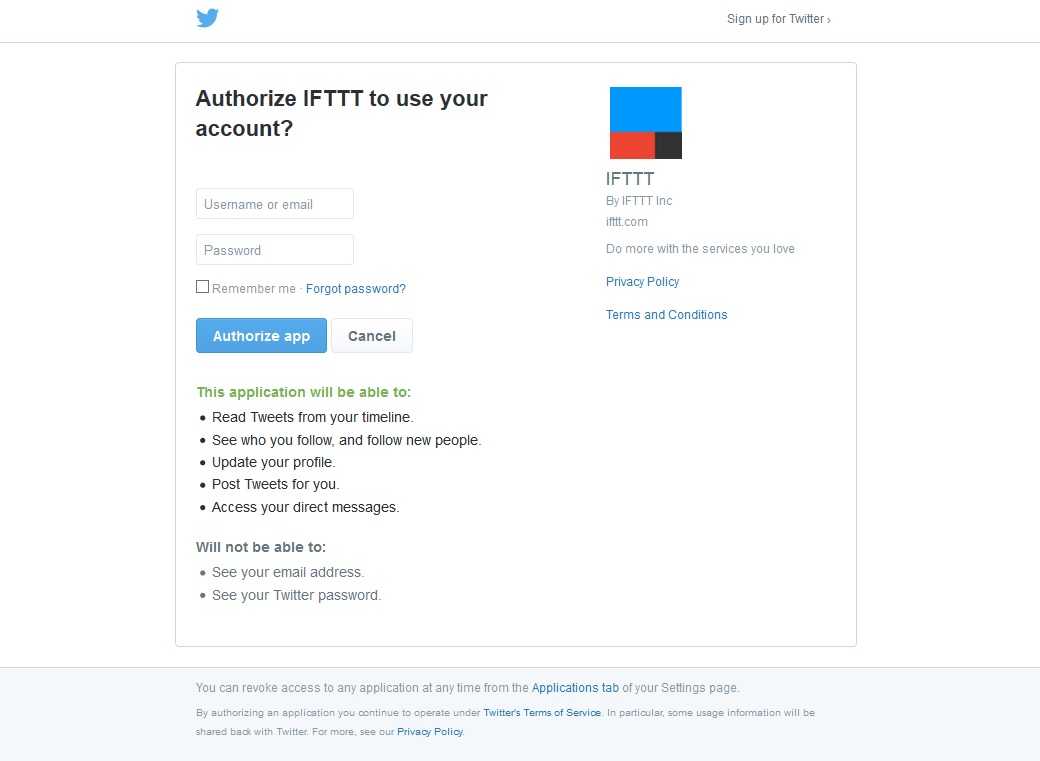Image resolution: width=1040 pixels, height=761 pixels.
Task: Click the Twitter bird logo
Action: point(208,18)
